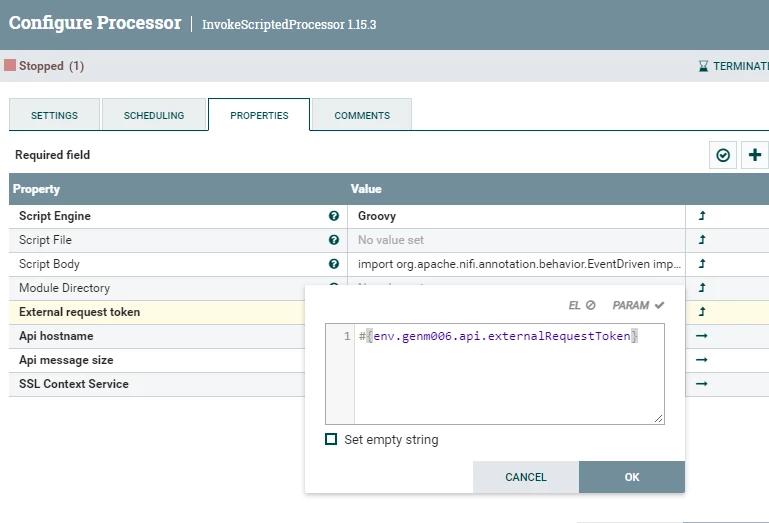Screen dimensions: 769x523
Task: Open help for Script File property
Action: [334, 240]
